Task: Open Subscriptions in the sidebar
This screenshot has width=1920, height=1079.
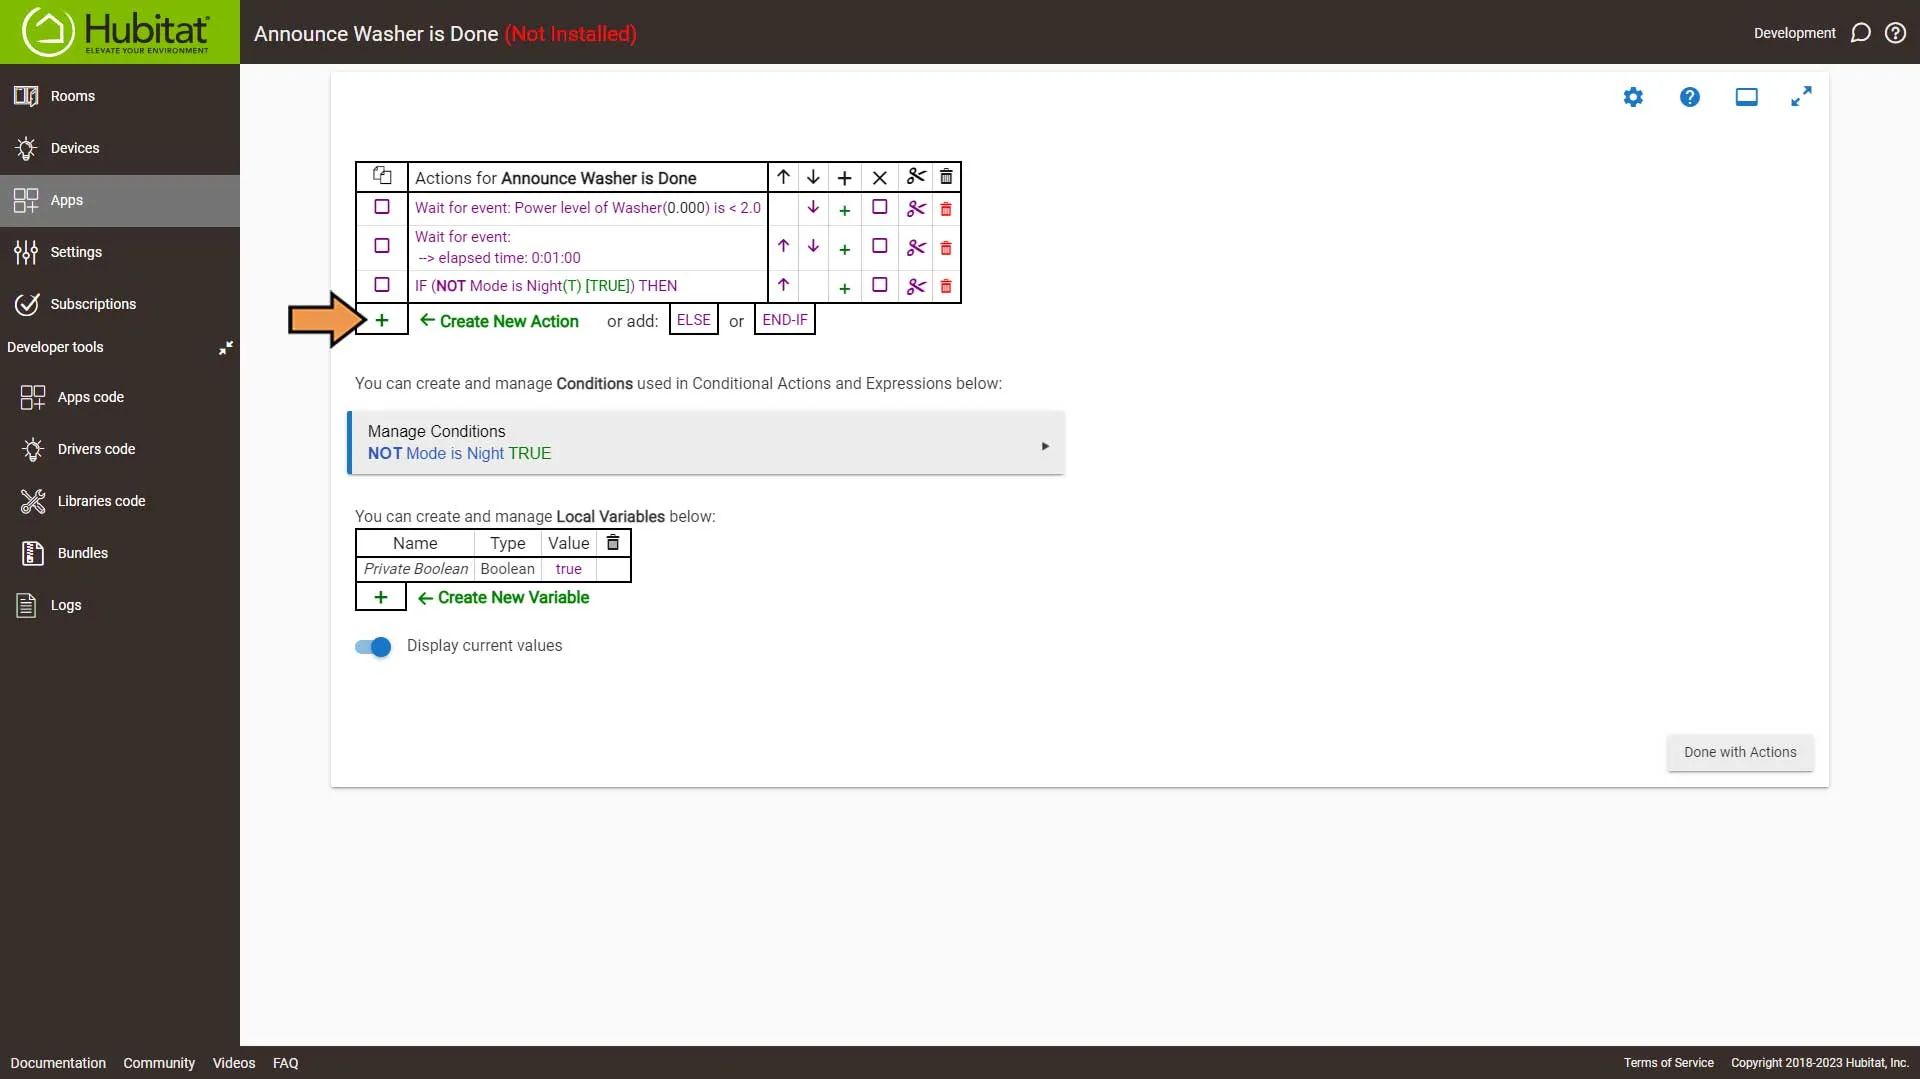Action: (x=120, y=304)
